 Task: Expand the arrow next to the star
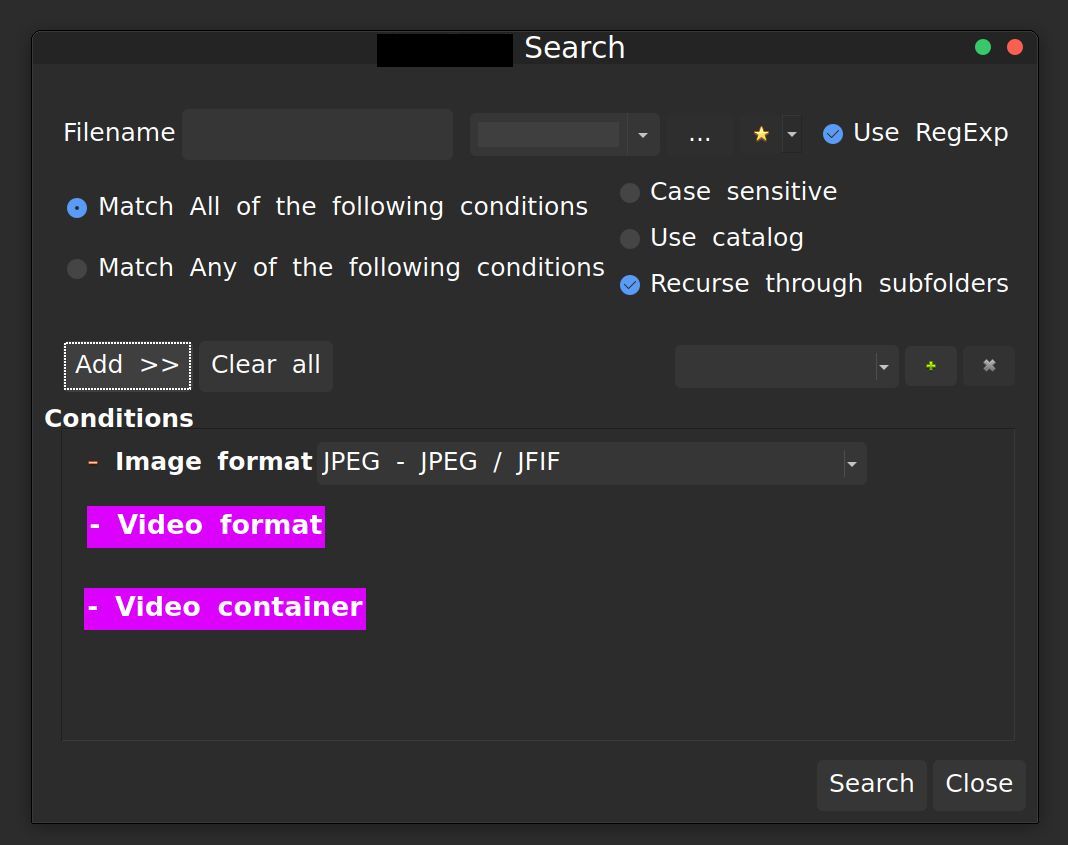click(791, 134)
